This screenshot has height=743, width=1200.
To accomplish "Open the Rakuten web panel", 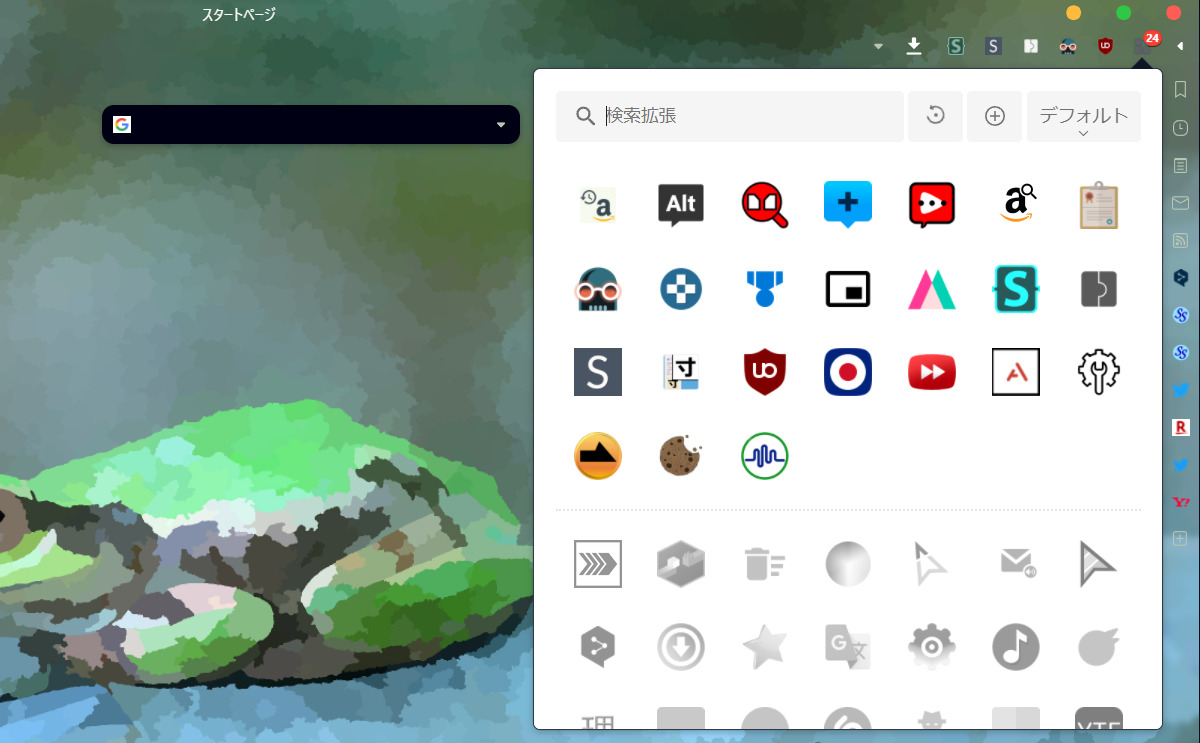I will [1180, 427].
